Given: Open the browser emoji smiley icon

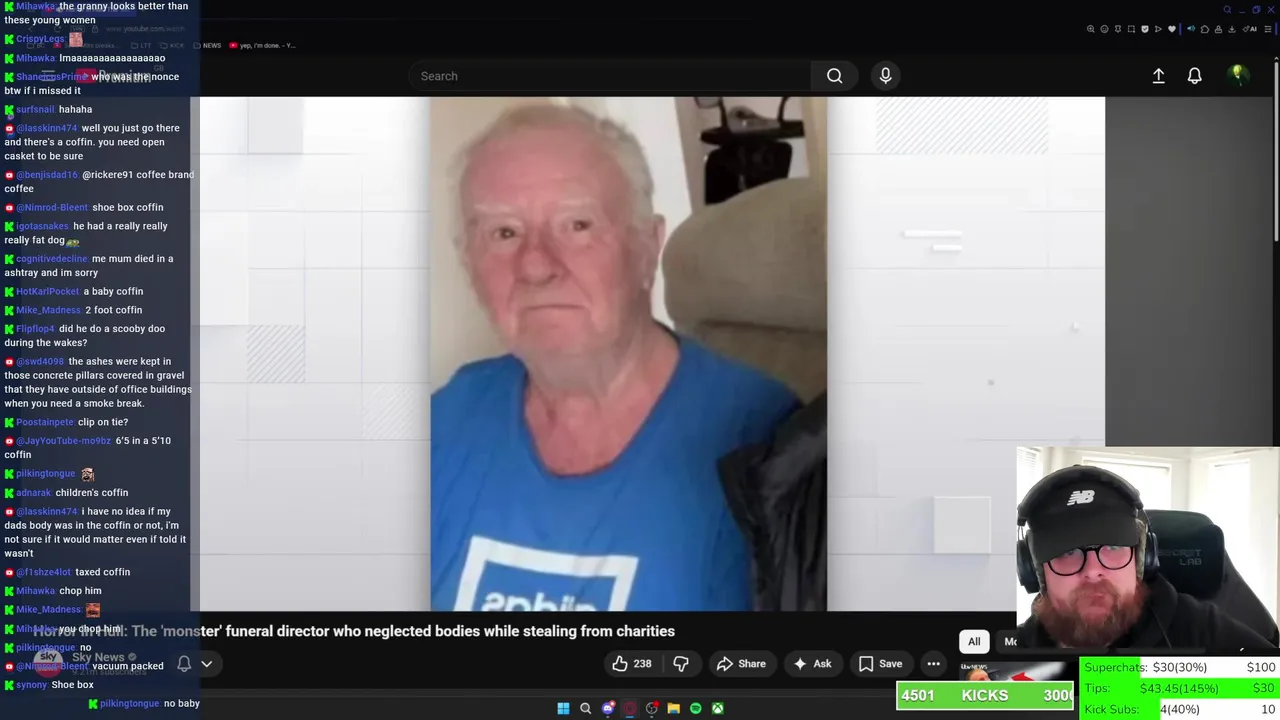Looking at the screenshot, I should pos(1104,29).
